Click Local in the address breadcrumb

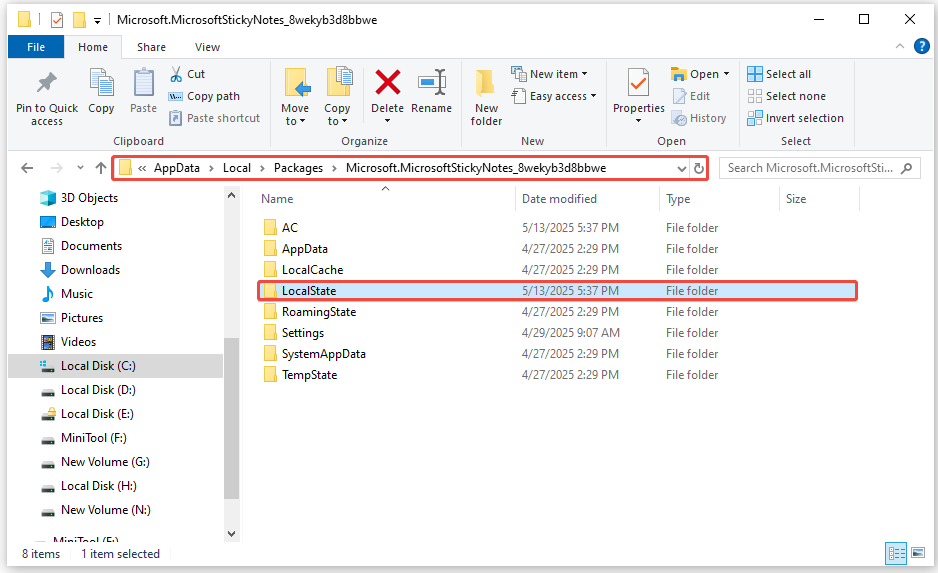[x=237, y=168]
